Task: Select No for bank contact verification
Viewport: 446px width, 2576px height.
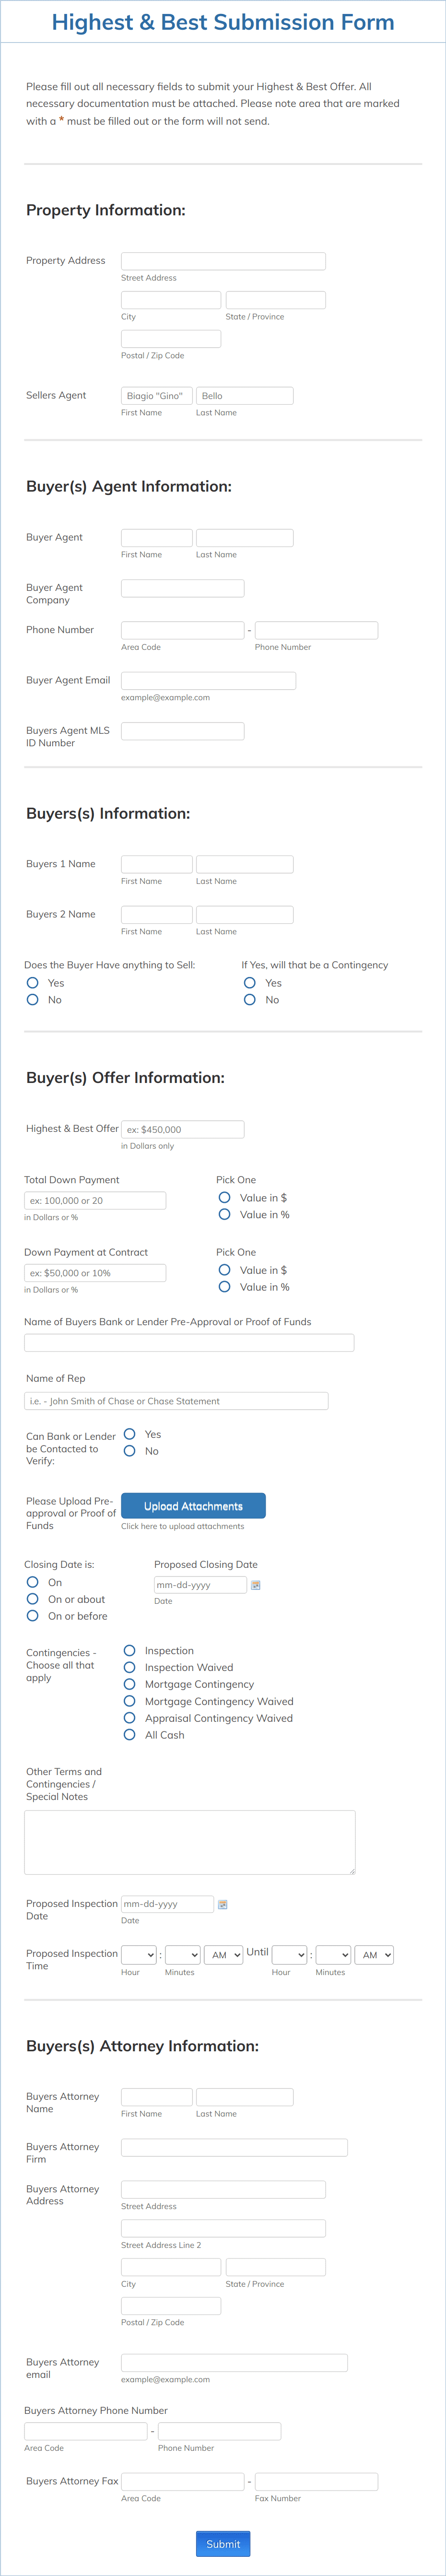Action: tap(129, 1451)
